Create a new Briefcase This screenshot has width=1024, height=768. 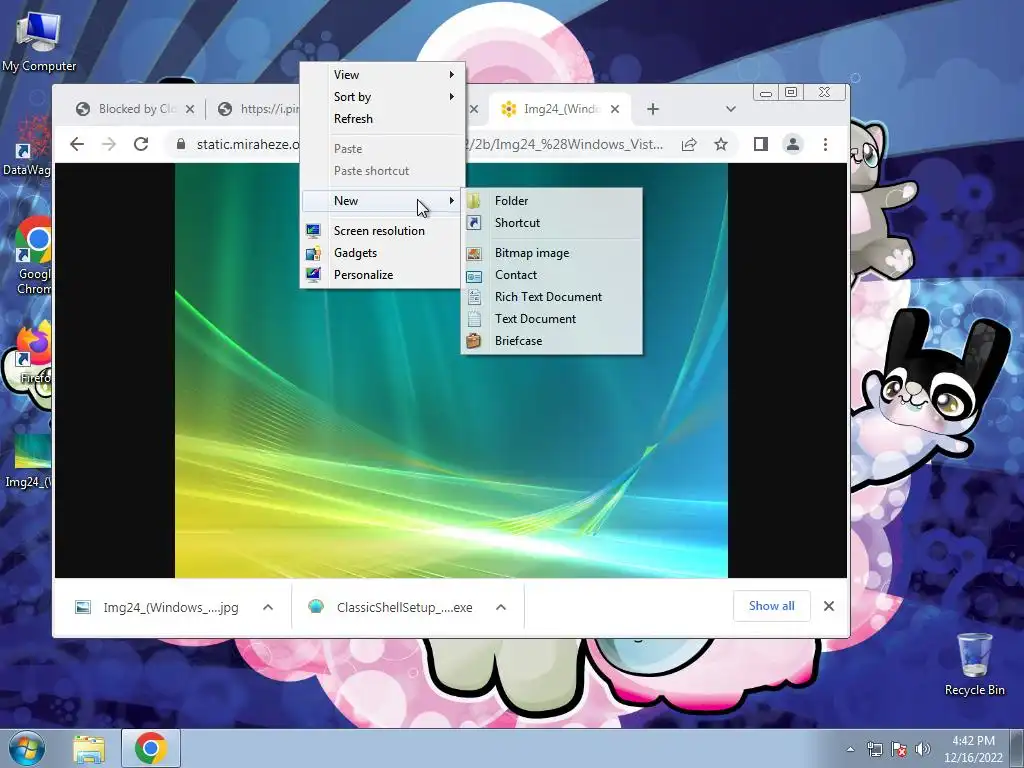pos(551,341)
